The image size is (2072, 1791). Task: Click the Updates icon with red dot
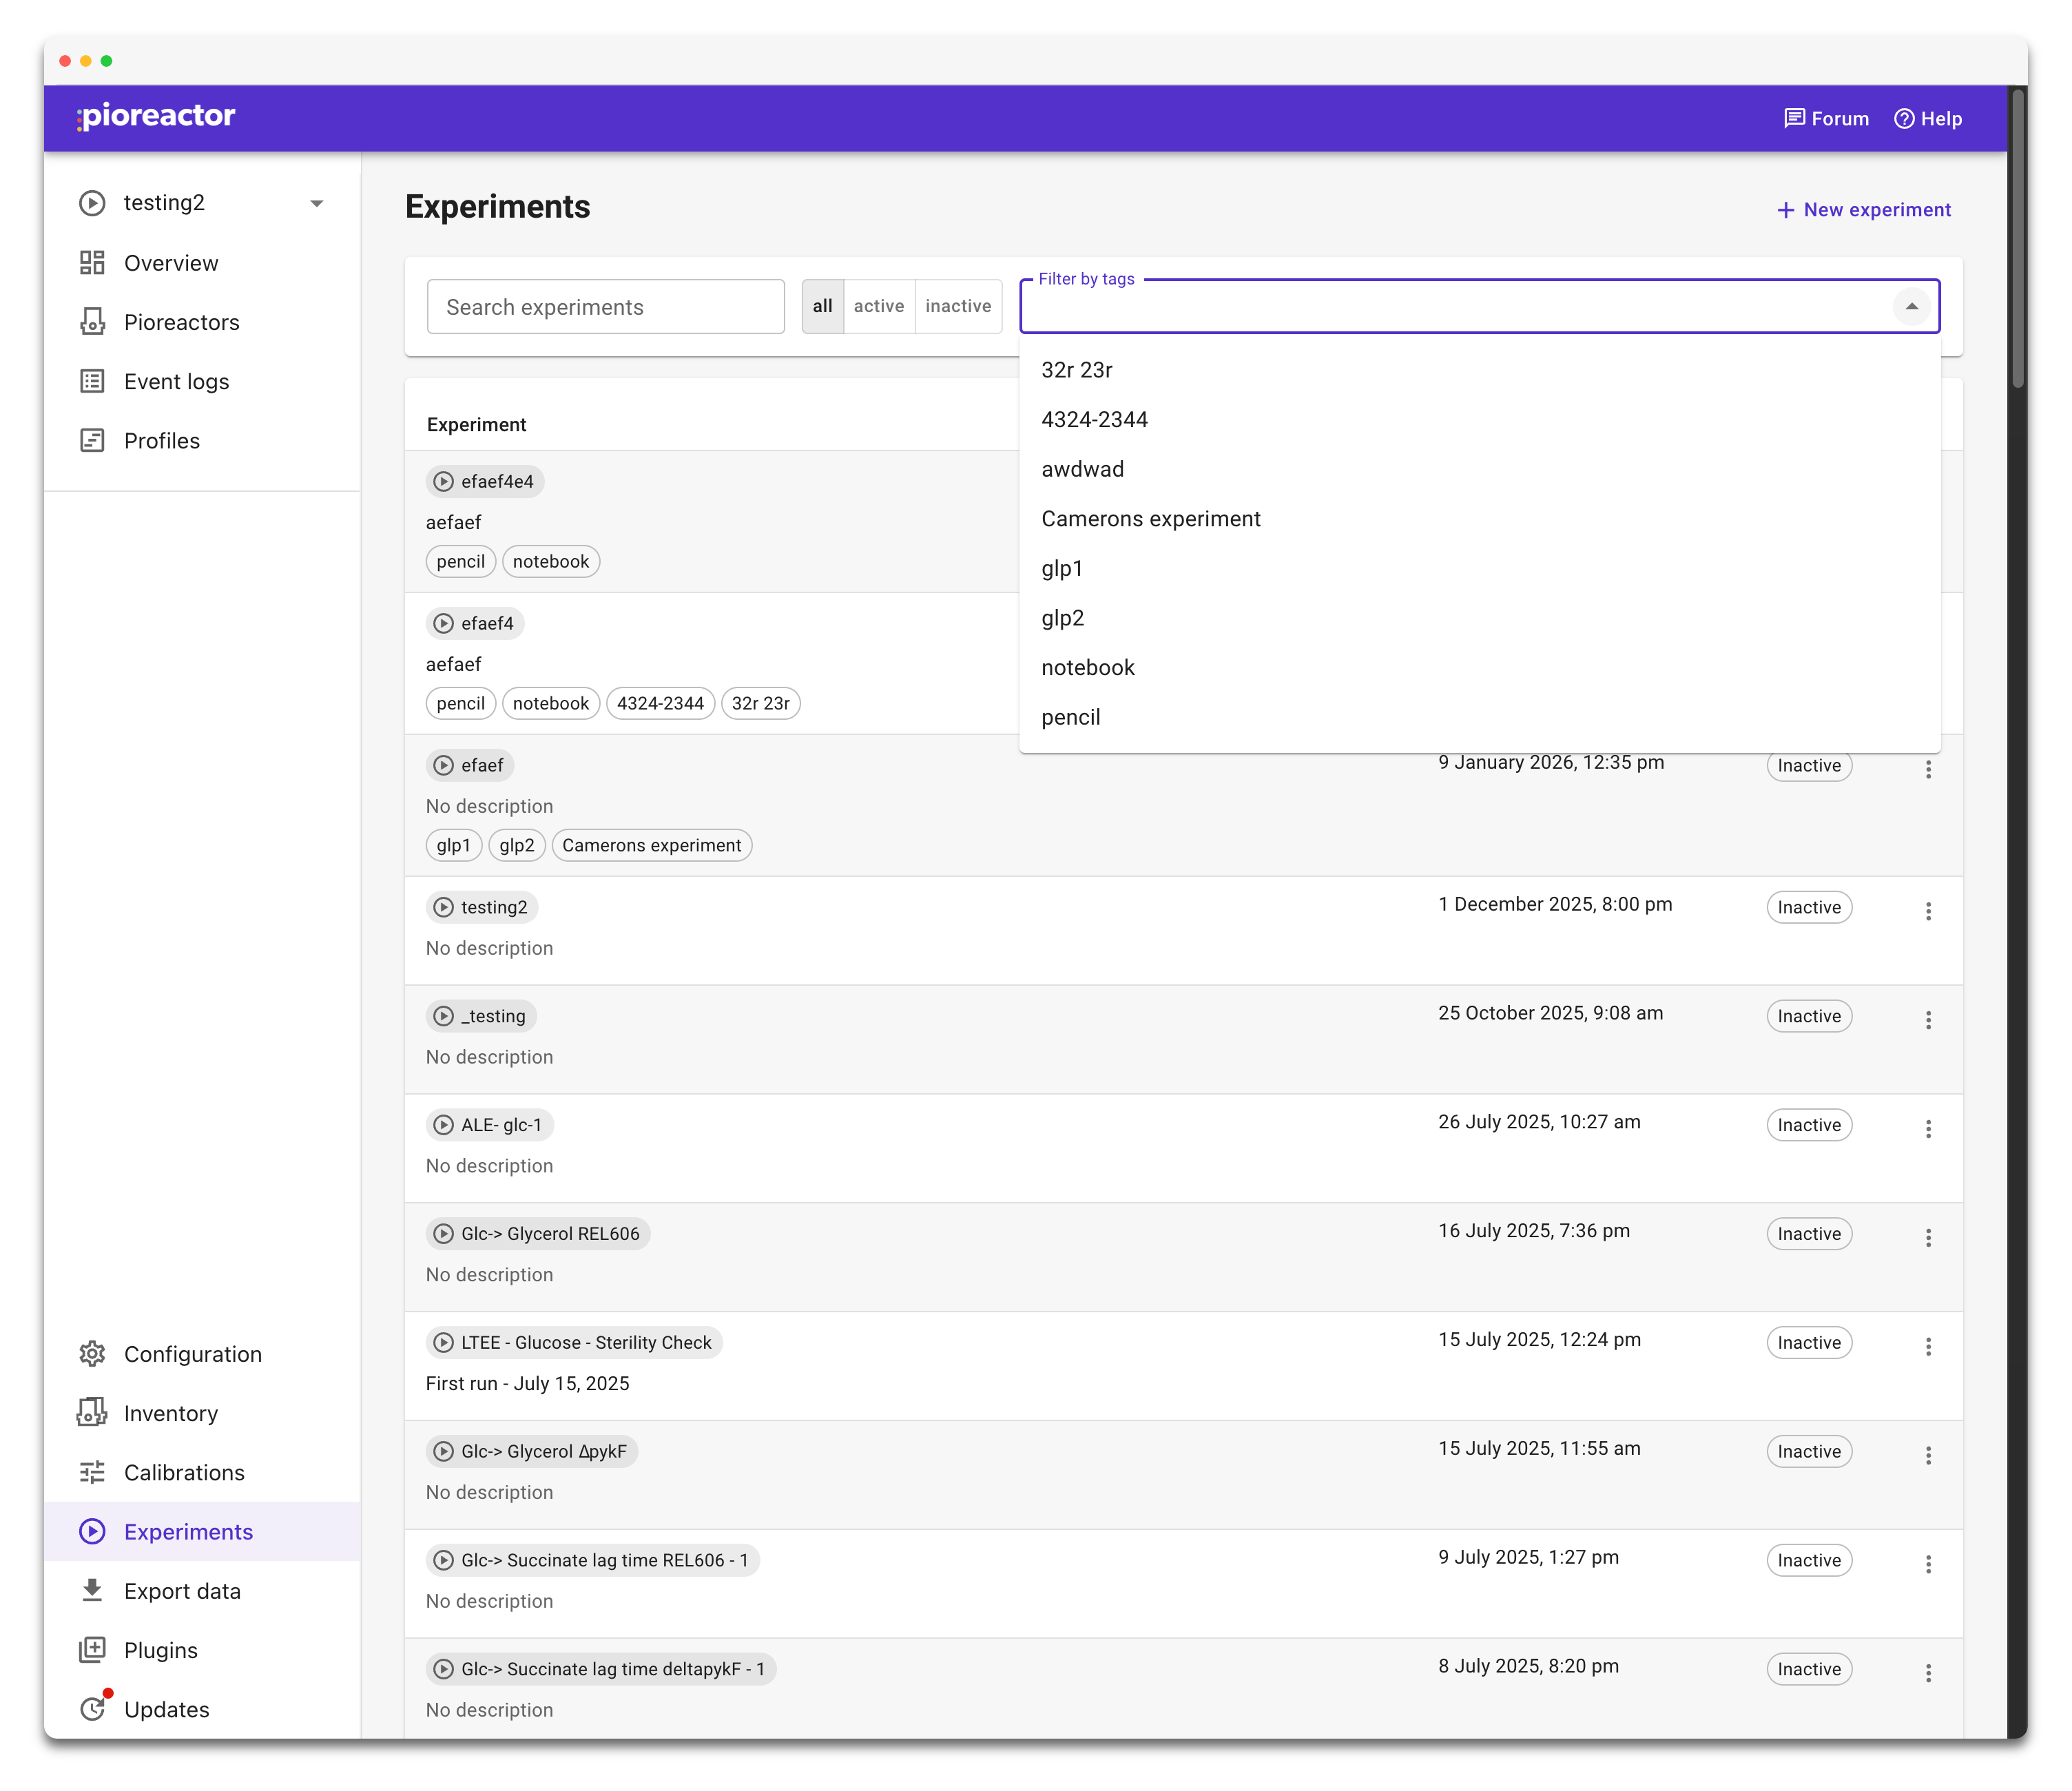point(93,1708)
